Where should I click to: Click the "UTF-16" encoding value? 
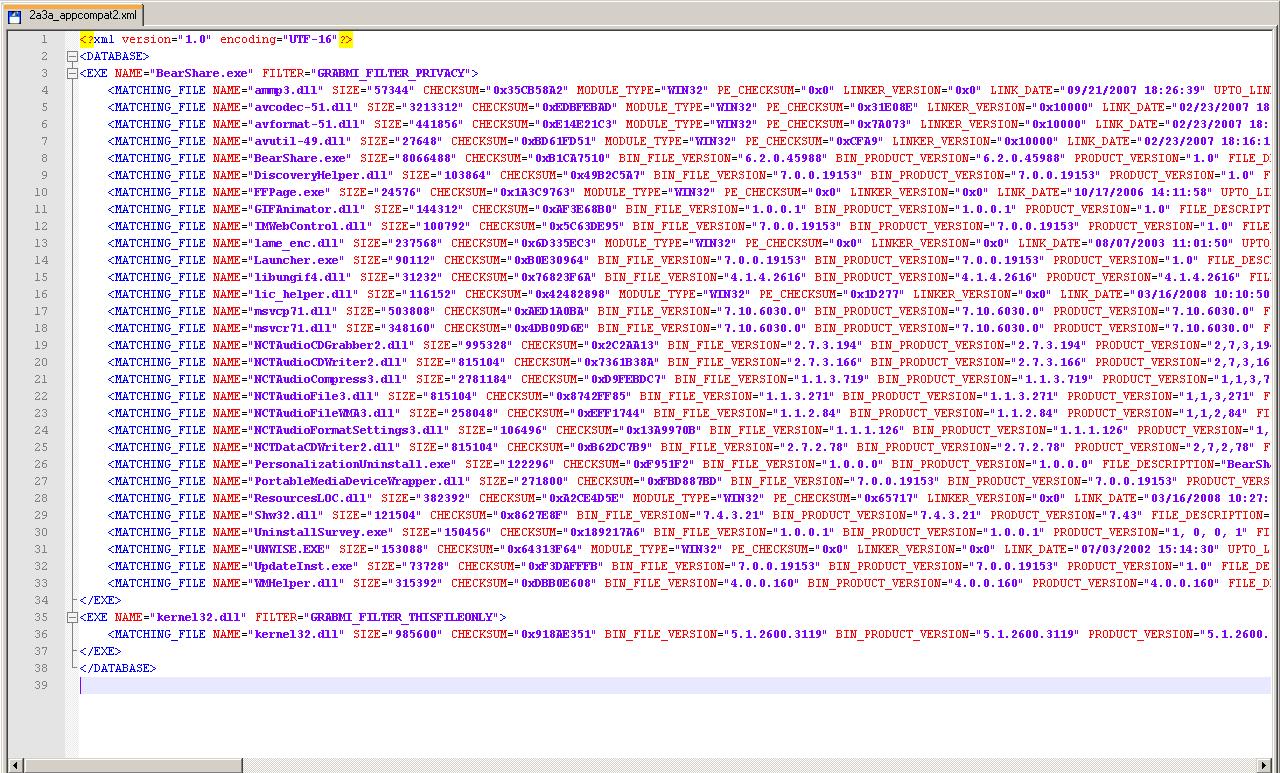click(x=313, y=39)
